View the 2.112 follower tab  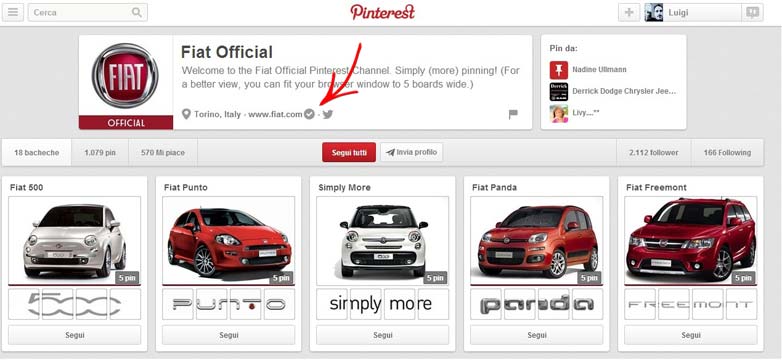[x=653, y=153]
